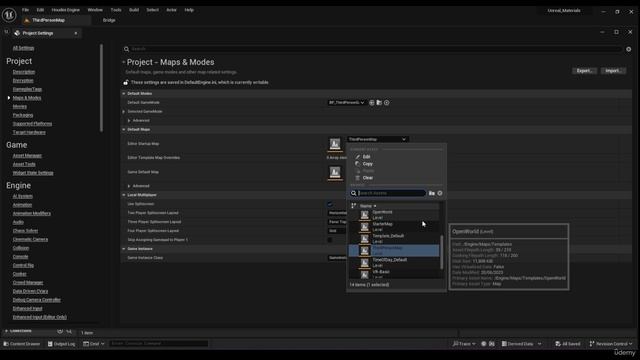Click the Revision Control icon

[x=592, y=344]
